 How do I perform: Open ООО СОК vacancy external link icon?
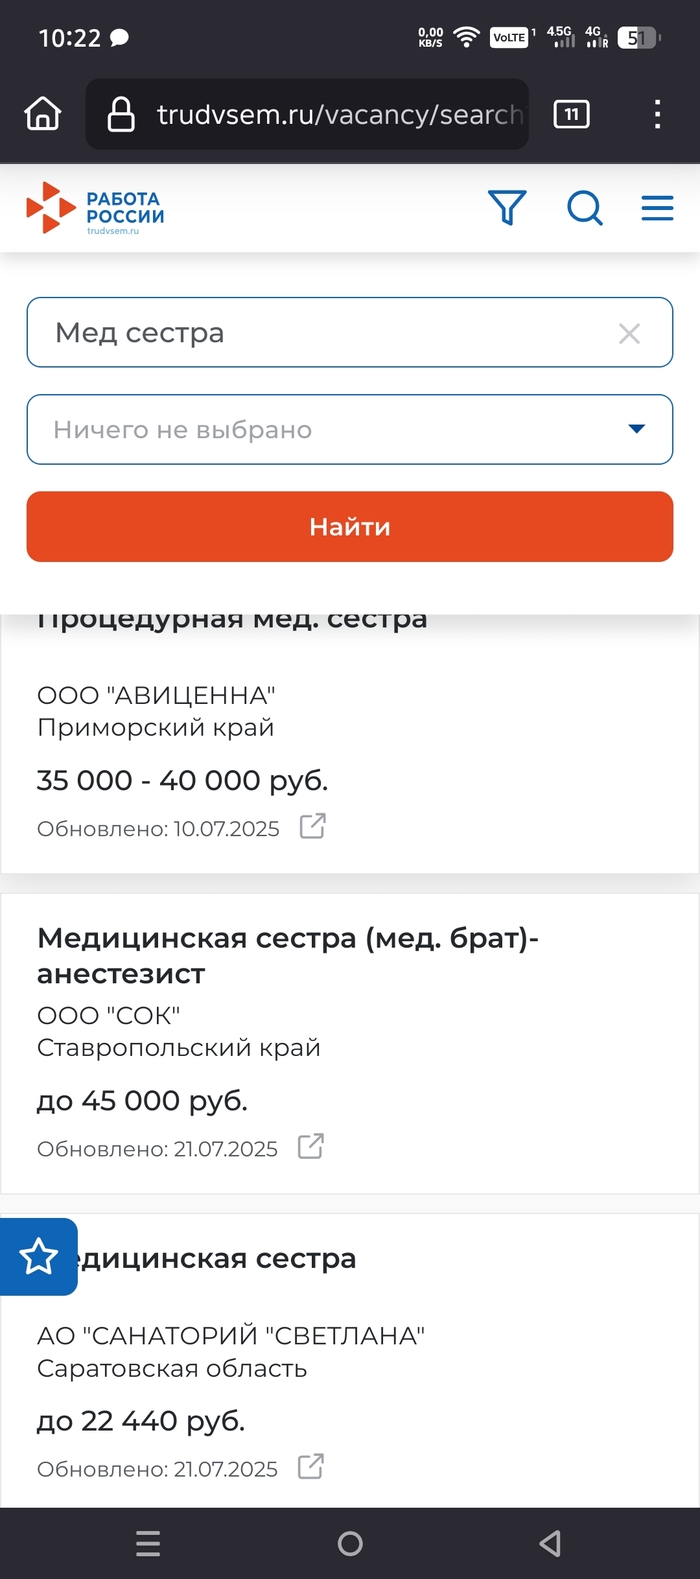(x=311, y=1146)
